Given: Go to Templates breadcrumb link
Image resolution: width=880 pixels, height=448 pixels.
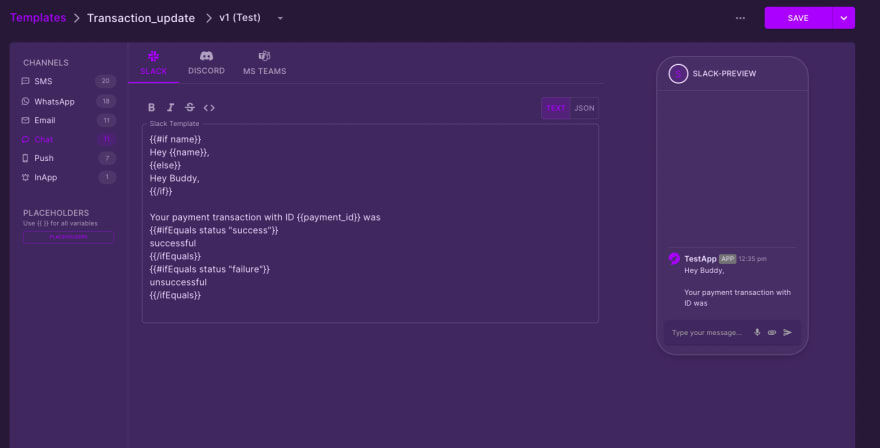Looking at the screenshot, I should click(38, 17).
